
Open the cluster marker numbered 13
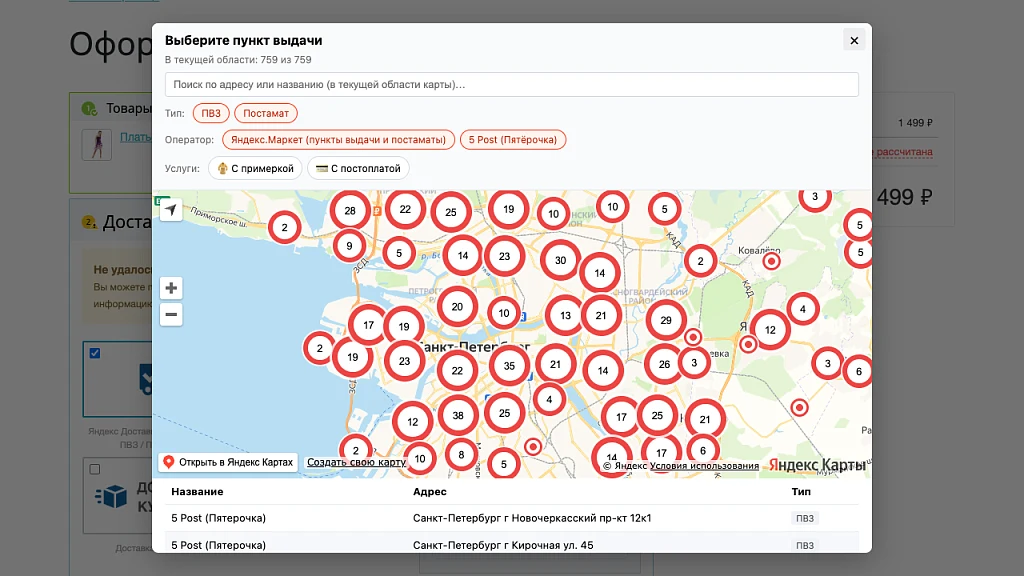point(566,315)
